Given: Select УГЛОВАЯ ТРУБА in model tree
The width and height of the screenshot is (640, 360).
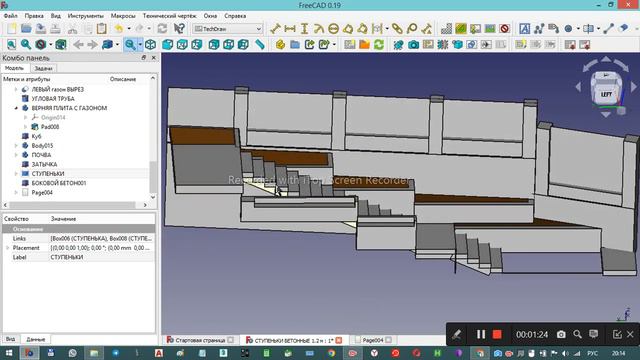Looking at the screenshot, I should 53,98.
